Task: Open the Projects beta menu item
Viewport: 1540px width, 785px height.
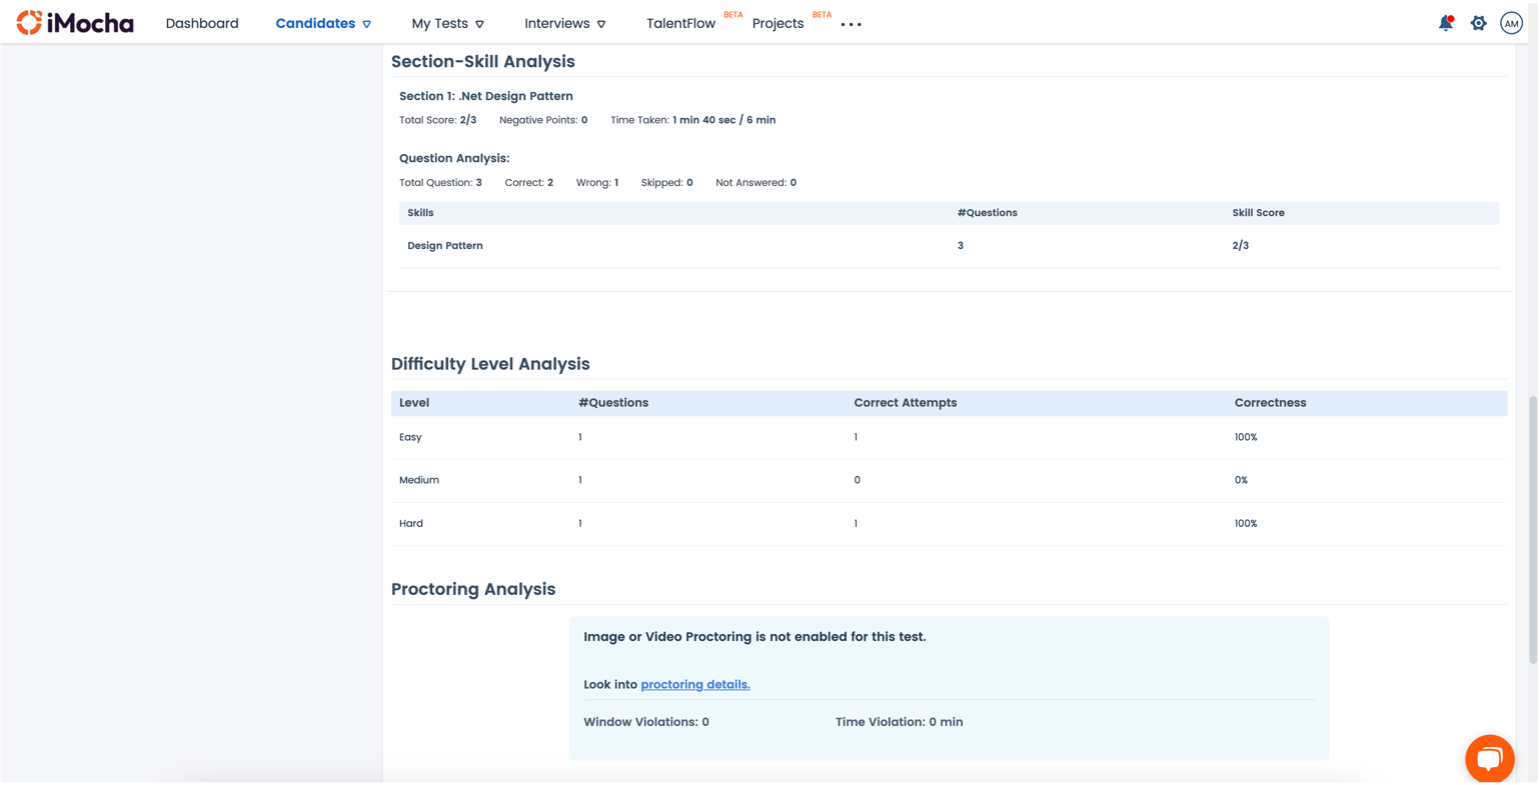Action: click(778, 23)
